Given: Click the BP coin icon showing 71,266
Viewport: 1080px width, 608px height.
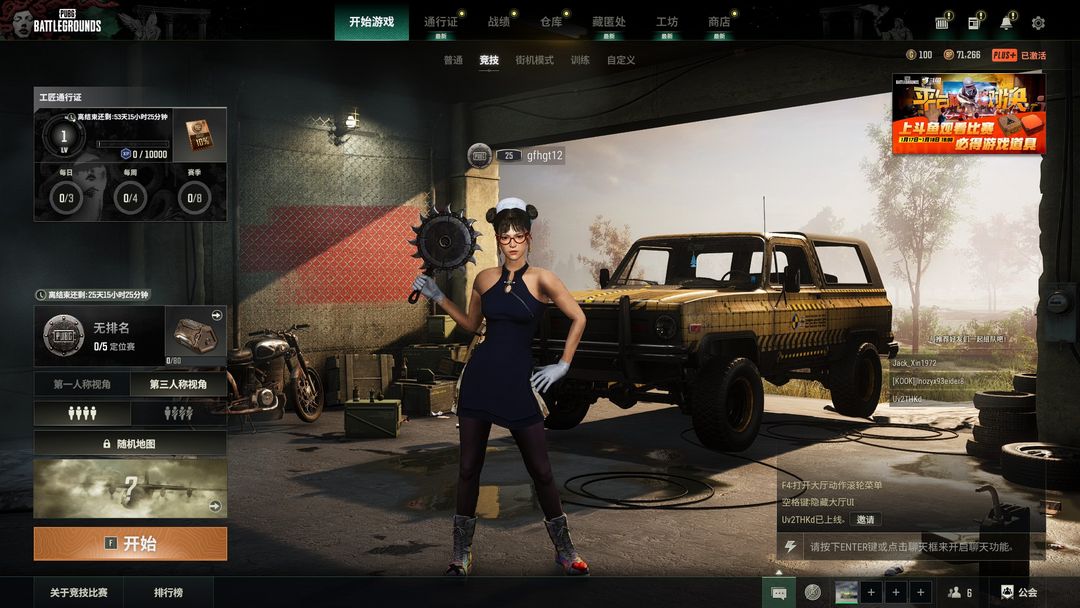Looking at the screenshot, I should point(948,55).
